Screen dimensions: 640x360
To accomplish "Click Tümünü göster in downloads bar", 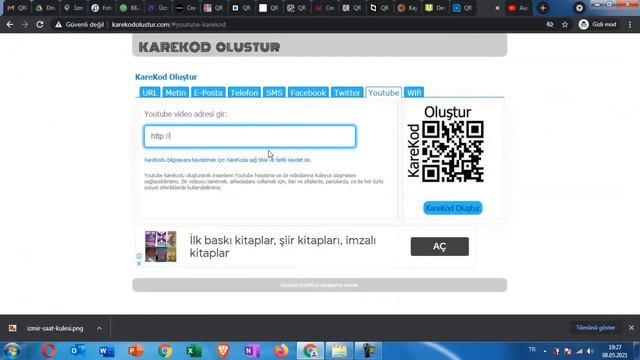I will [596, 328].
